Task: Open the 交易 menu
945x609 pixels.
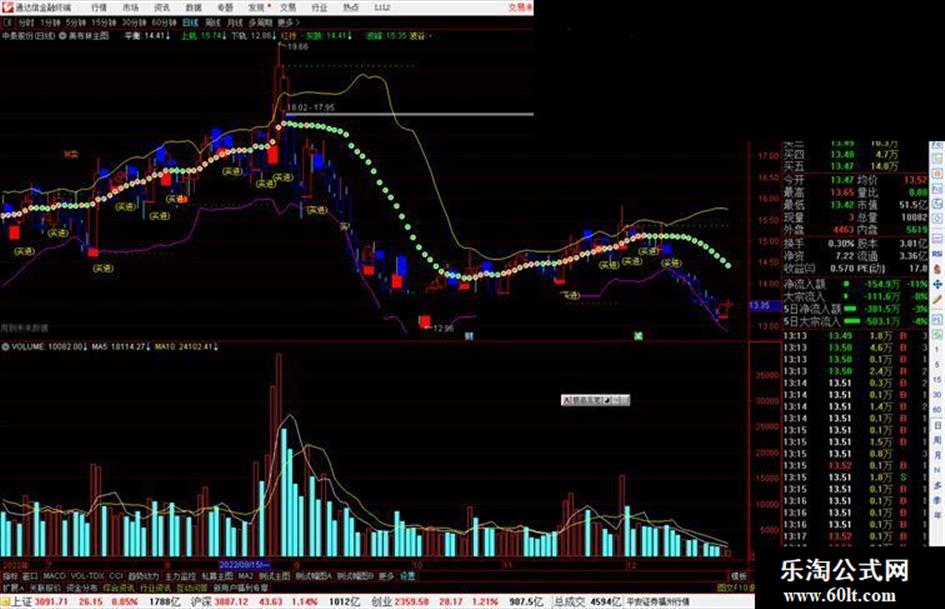Action: click(x=288, y=8)
